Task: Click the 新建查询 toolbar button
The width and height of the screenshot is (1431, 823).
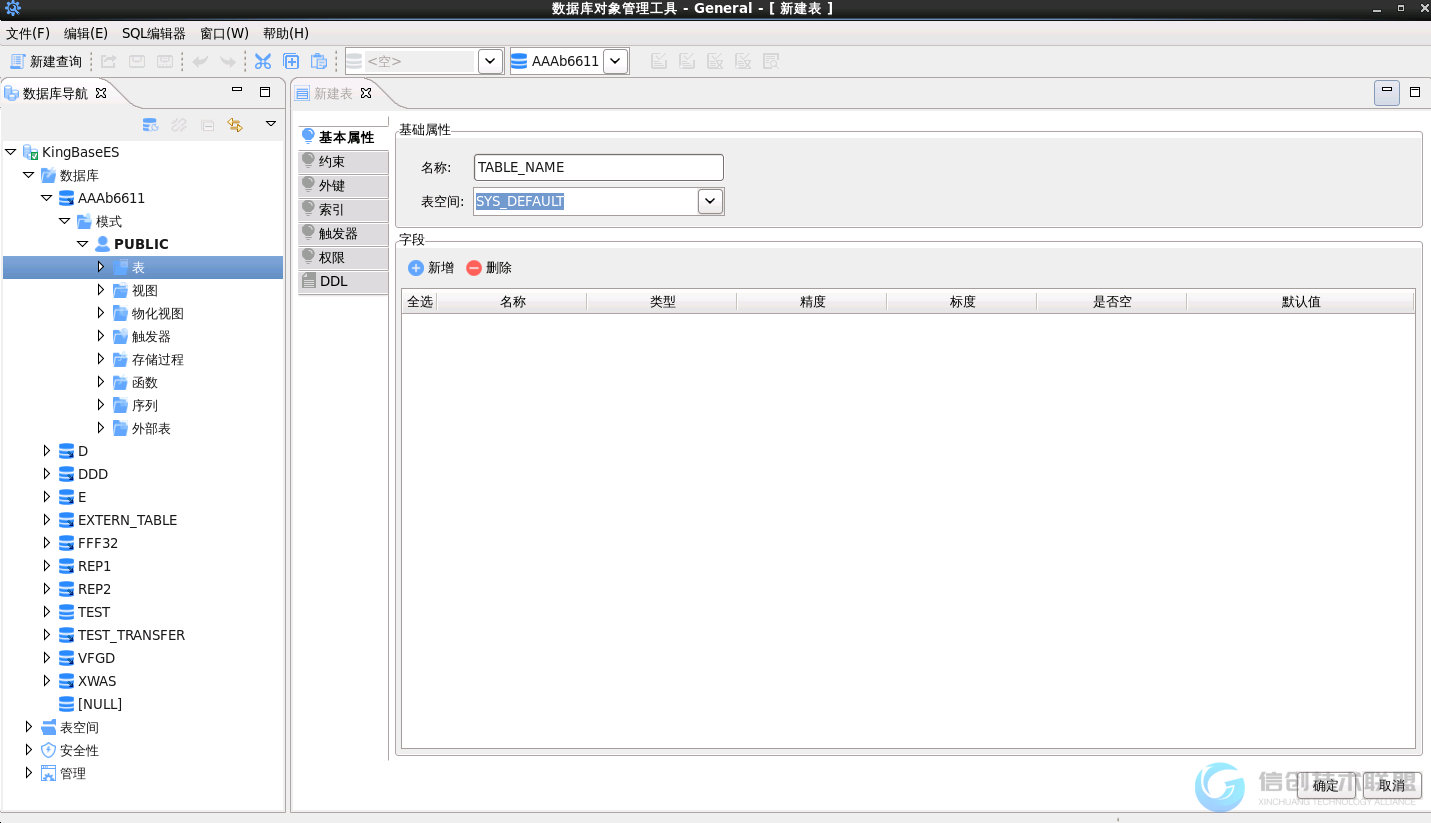Action: point(46,61)
